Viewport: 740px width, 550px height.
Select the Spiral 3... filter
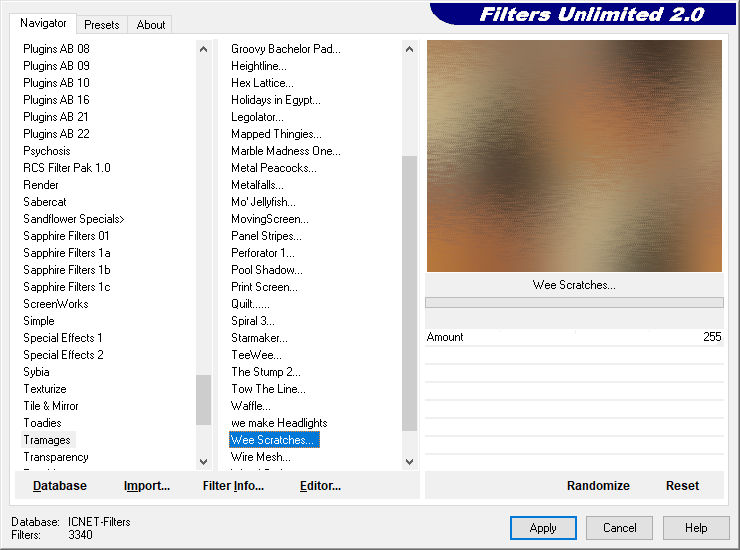(252, 321)
